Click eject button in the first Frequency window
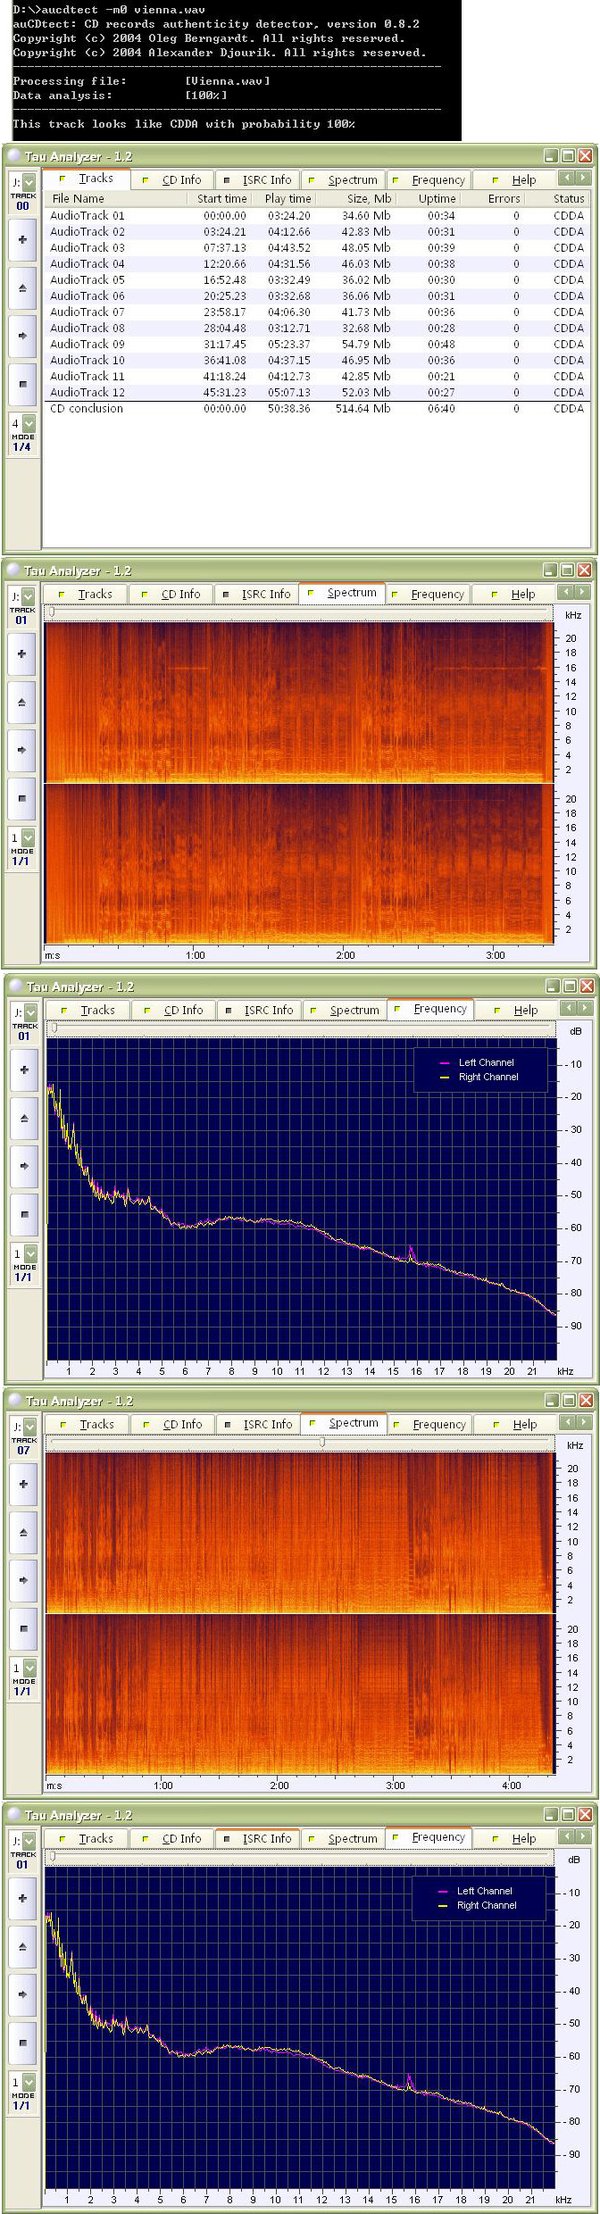 pos(24,1118)
